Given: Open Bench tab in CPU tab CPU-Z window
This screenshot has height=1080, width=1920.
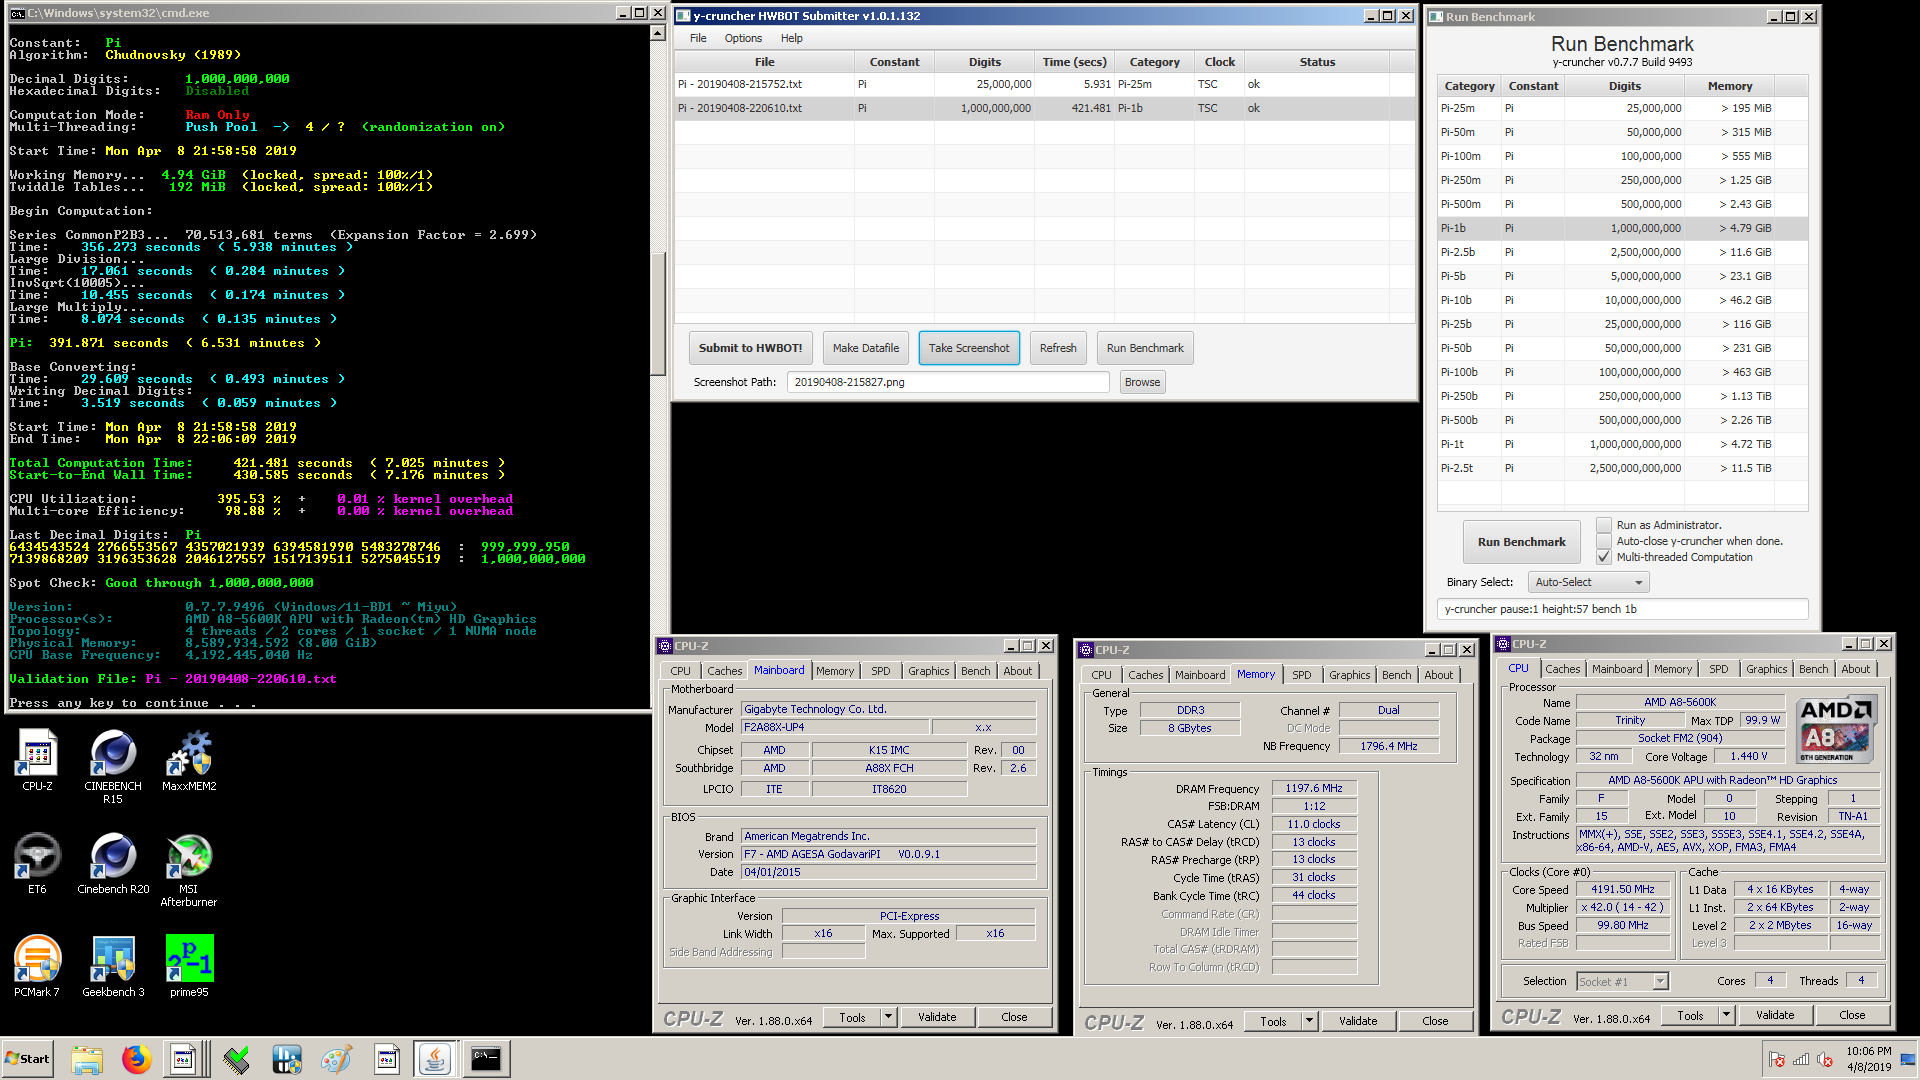Looking at the screenshot, I should click(x=1813, y=669).
